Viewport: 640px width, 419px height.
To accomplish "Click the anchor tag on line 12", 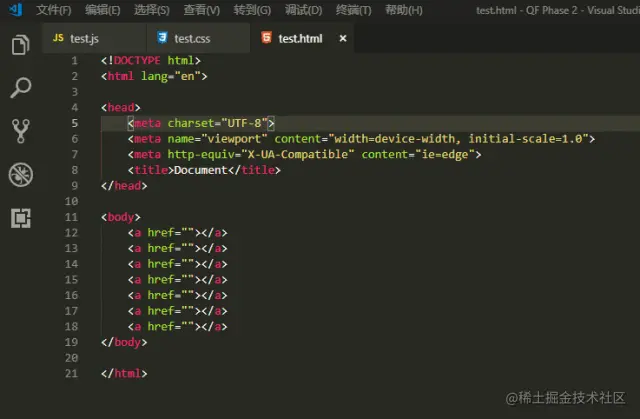I will [178, 233].
